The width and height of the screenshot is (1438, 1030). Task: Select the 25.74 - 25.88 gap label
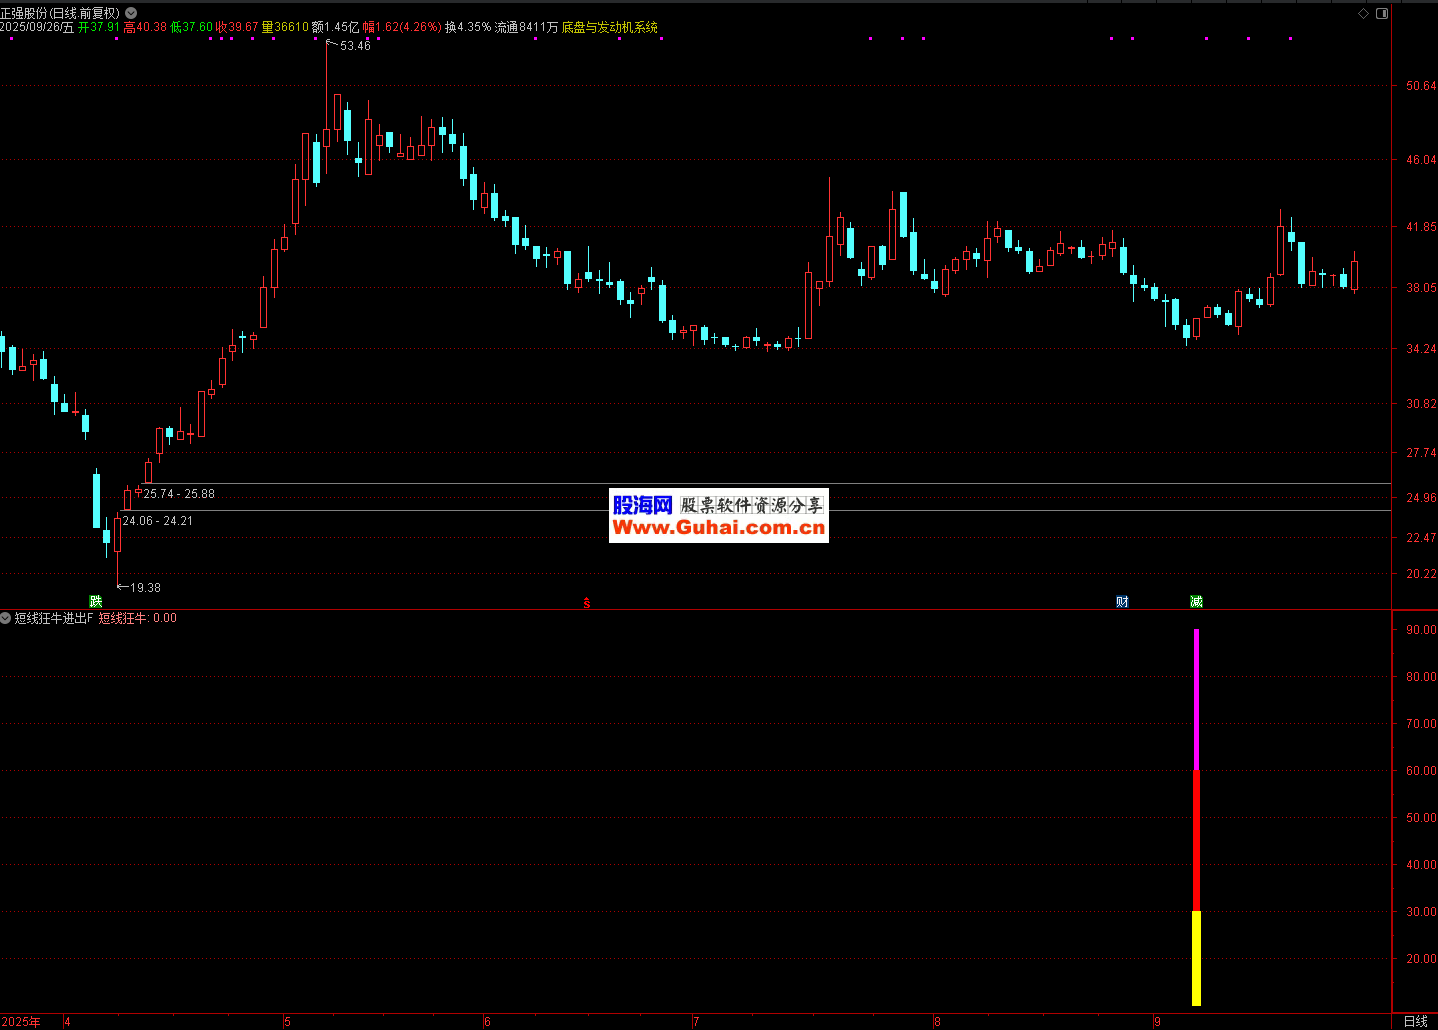(179, 494)
